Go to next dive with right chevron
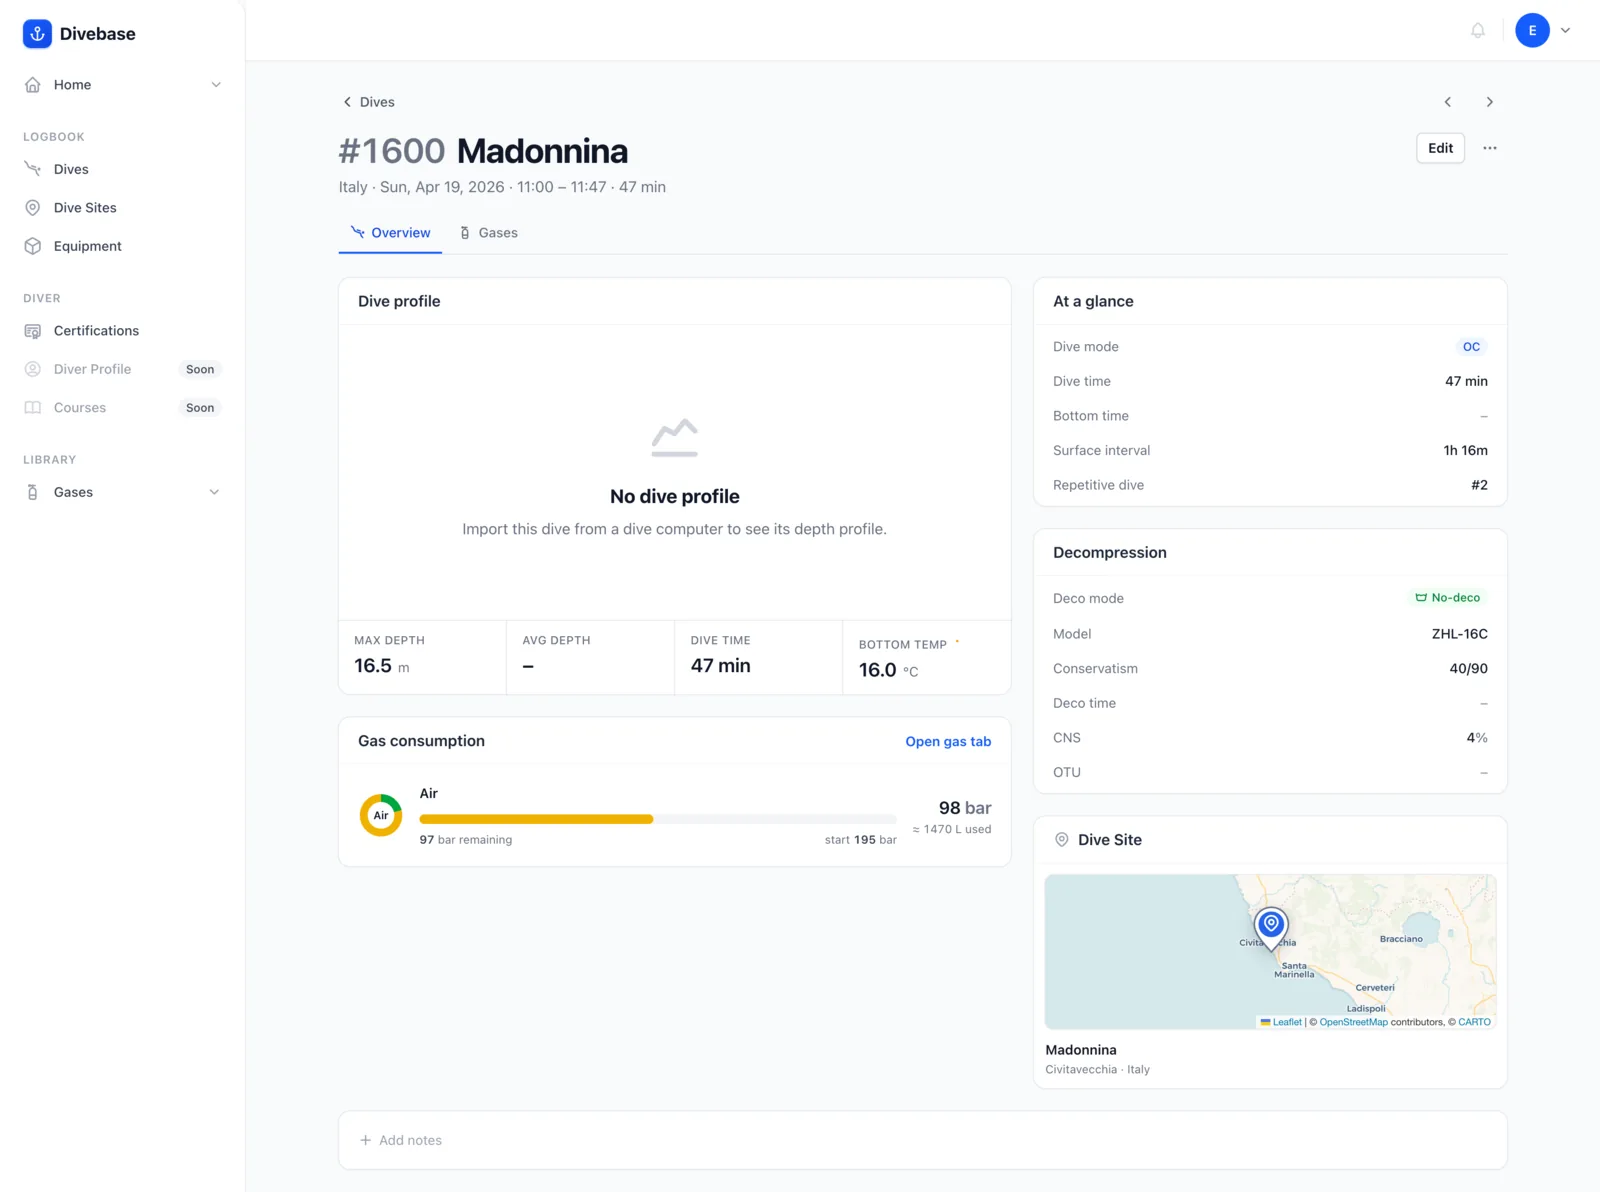 pyautogui.click(x=1489, y=102)
